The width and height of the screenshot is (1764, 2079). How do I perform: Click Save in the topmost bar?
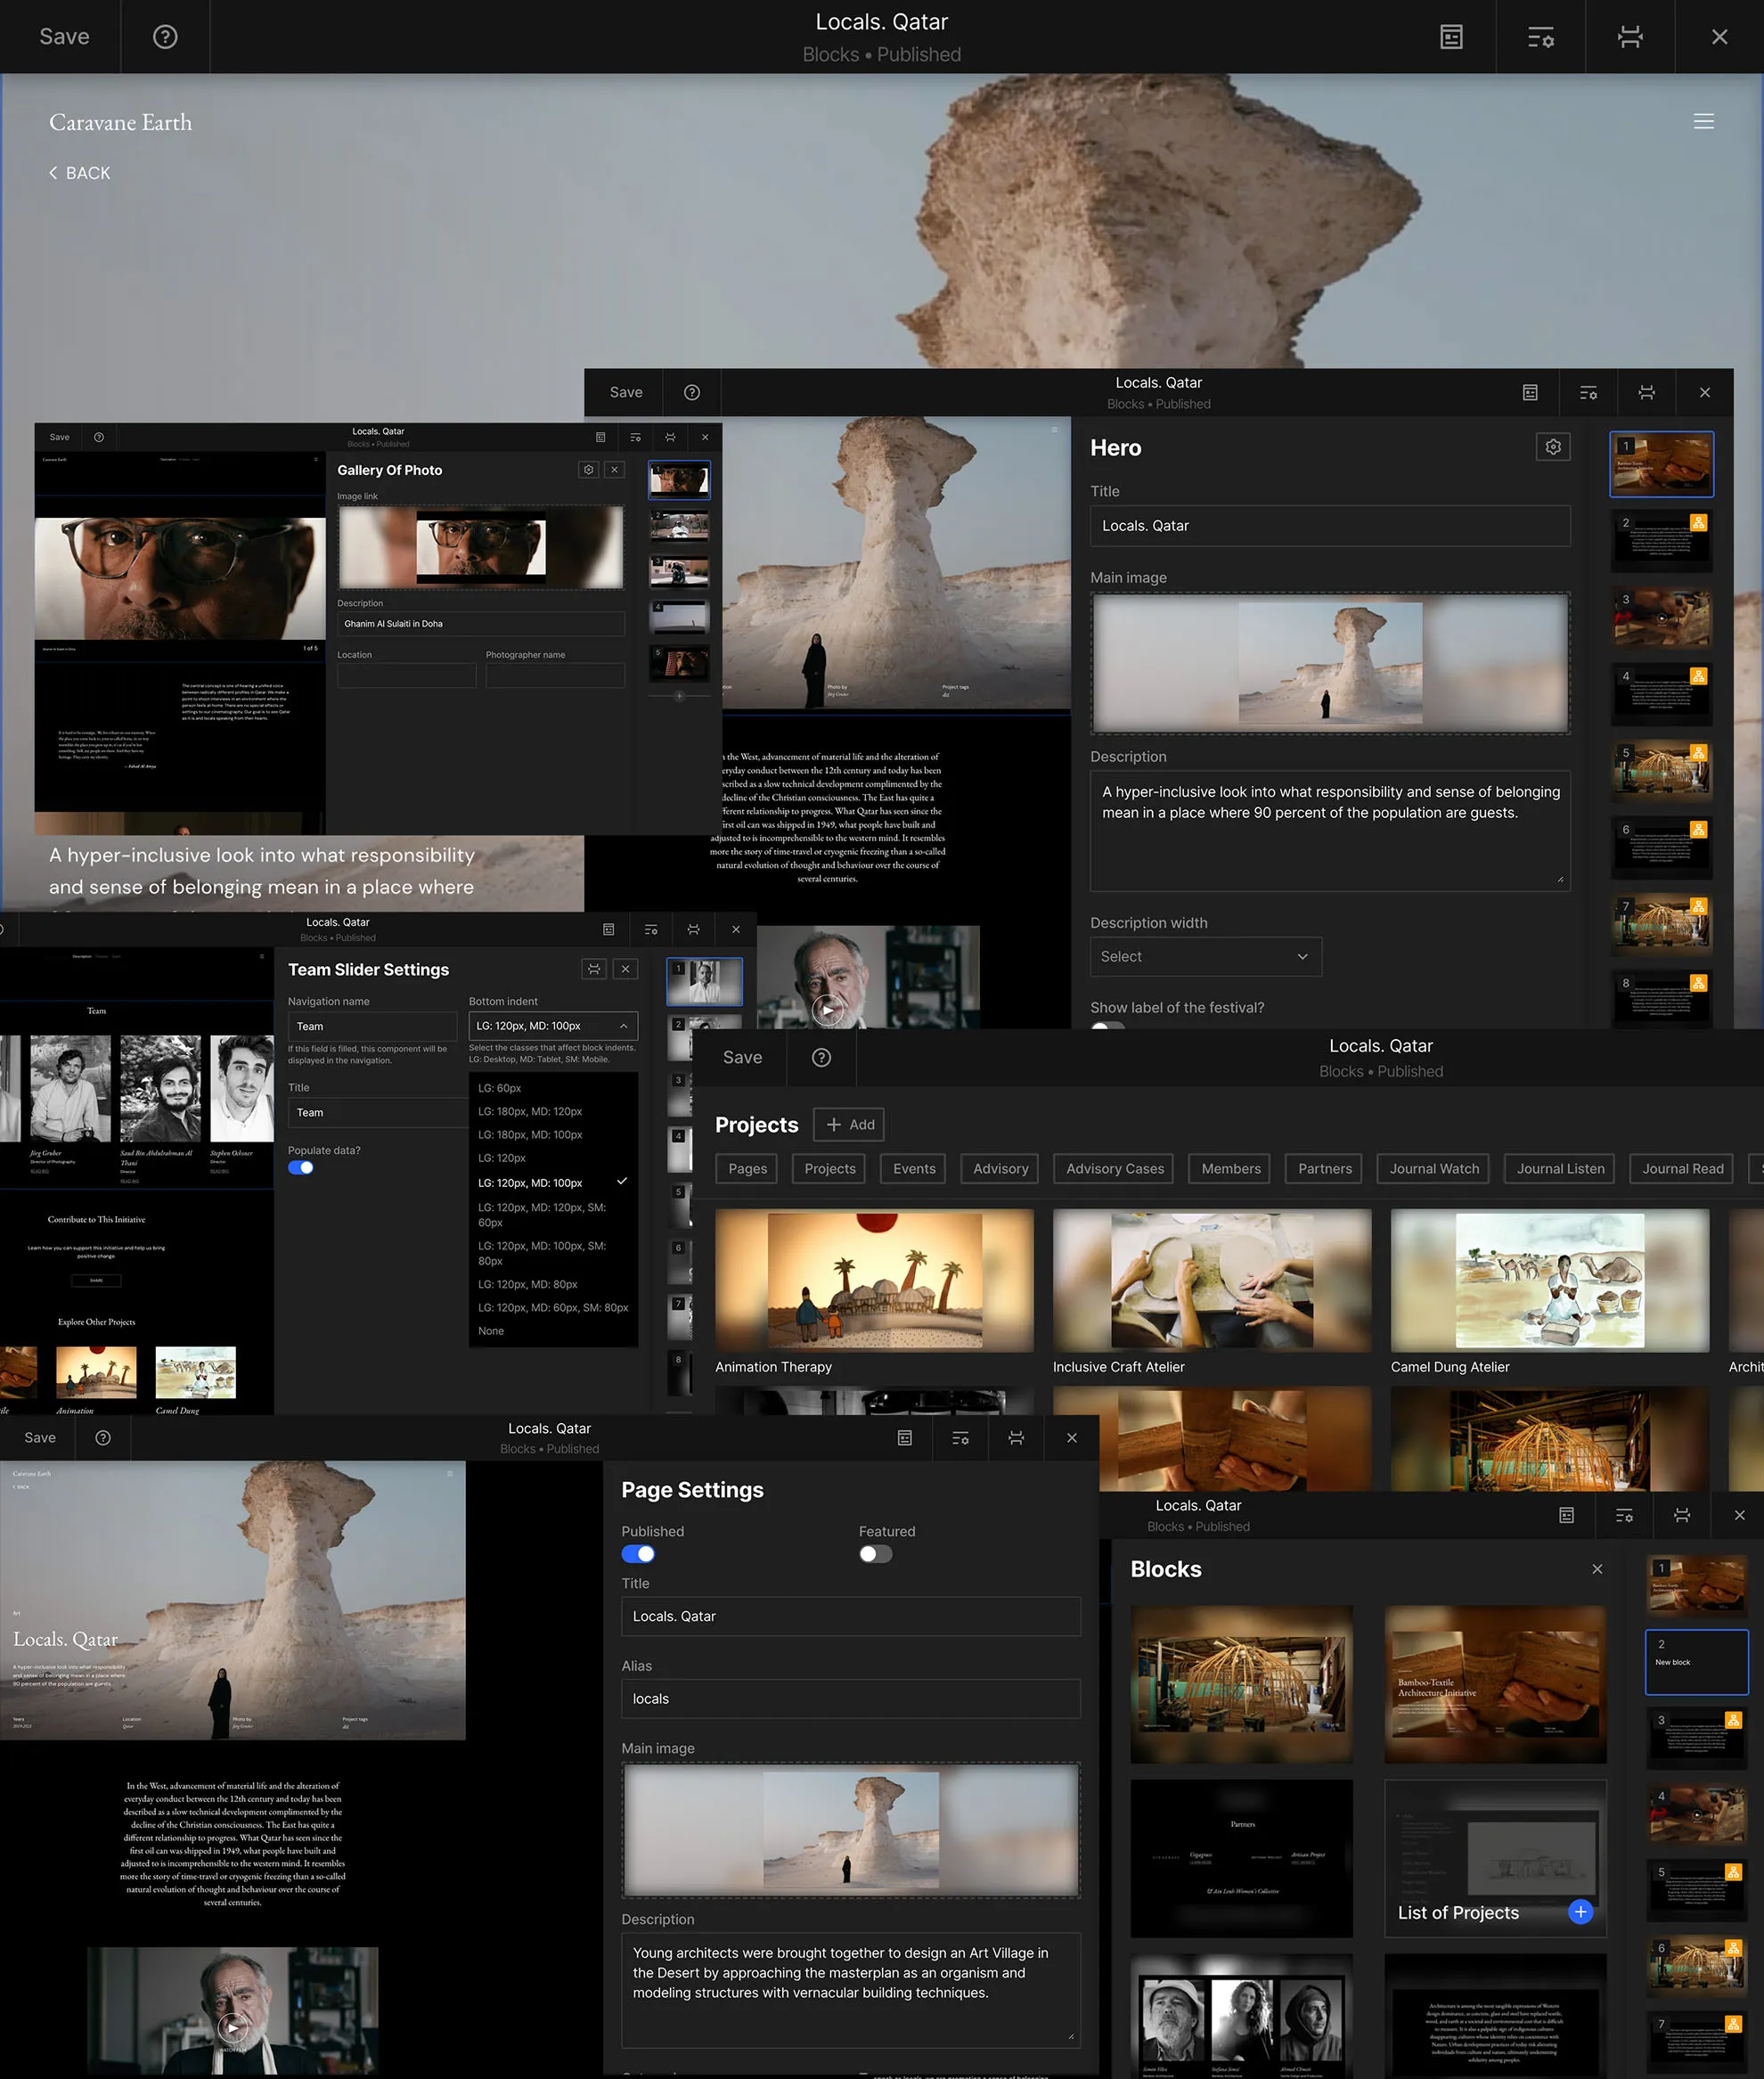pos(64,37)
